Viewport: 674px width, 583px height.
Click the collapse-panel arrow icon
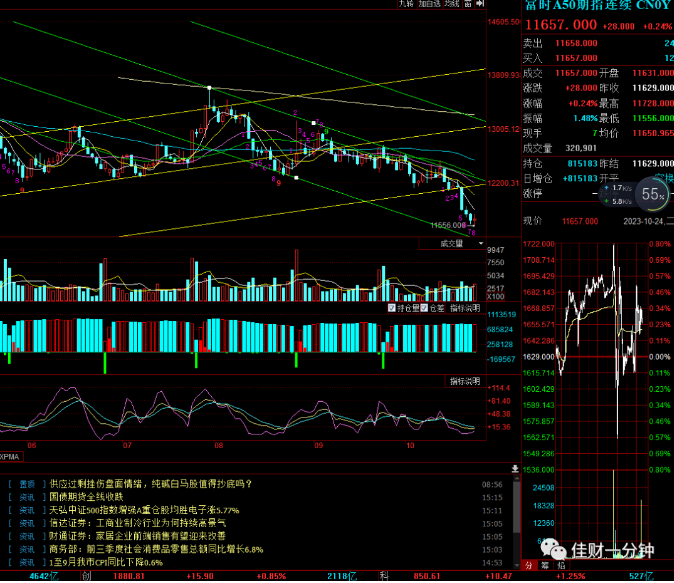click(480, 3)
